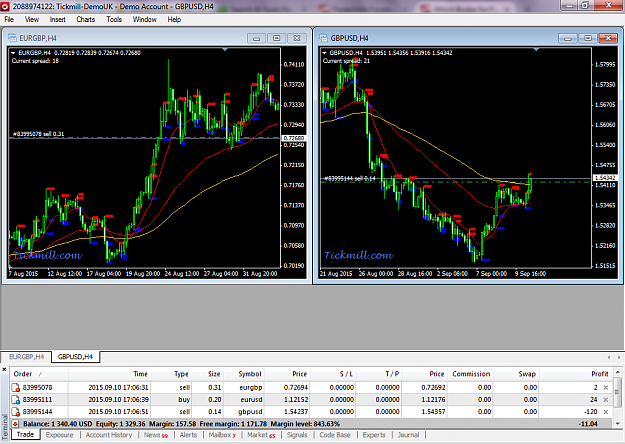The image size is (625, 444).
Task: Click the EURGBP chart shift triangle marker
Action: (225, 49)
